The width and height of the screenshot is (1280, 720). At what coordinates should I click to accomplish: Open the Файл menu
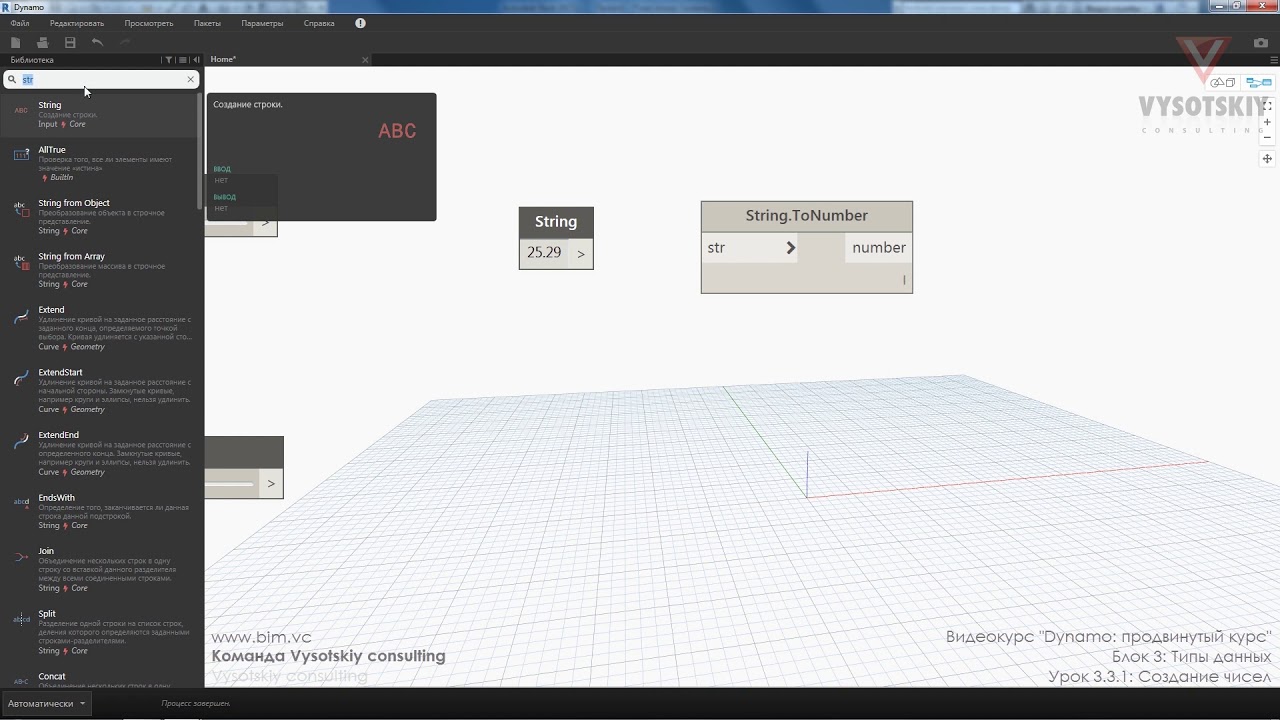tap(20, 23)
